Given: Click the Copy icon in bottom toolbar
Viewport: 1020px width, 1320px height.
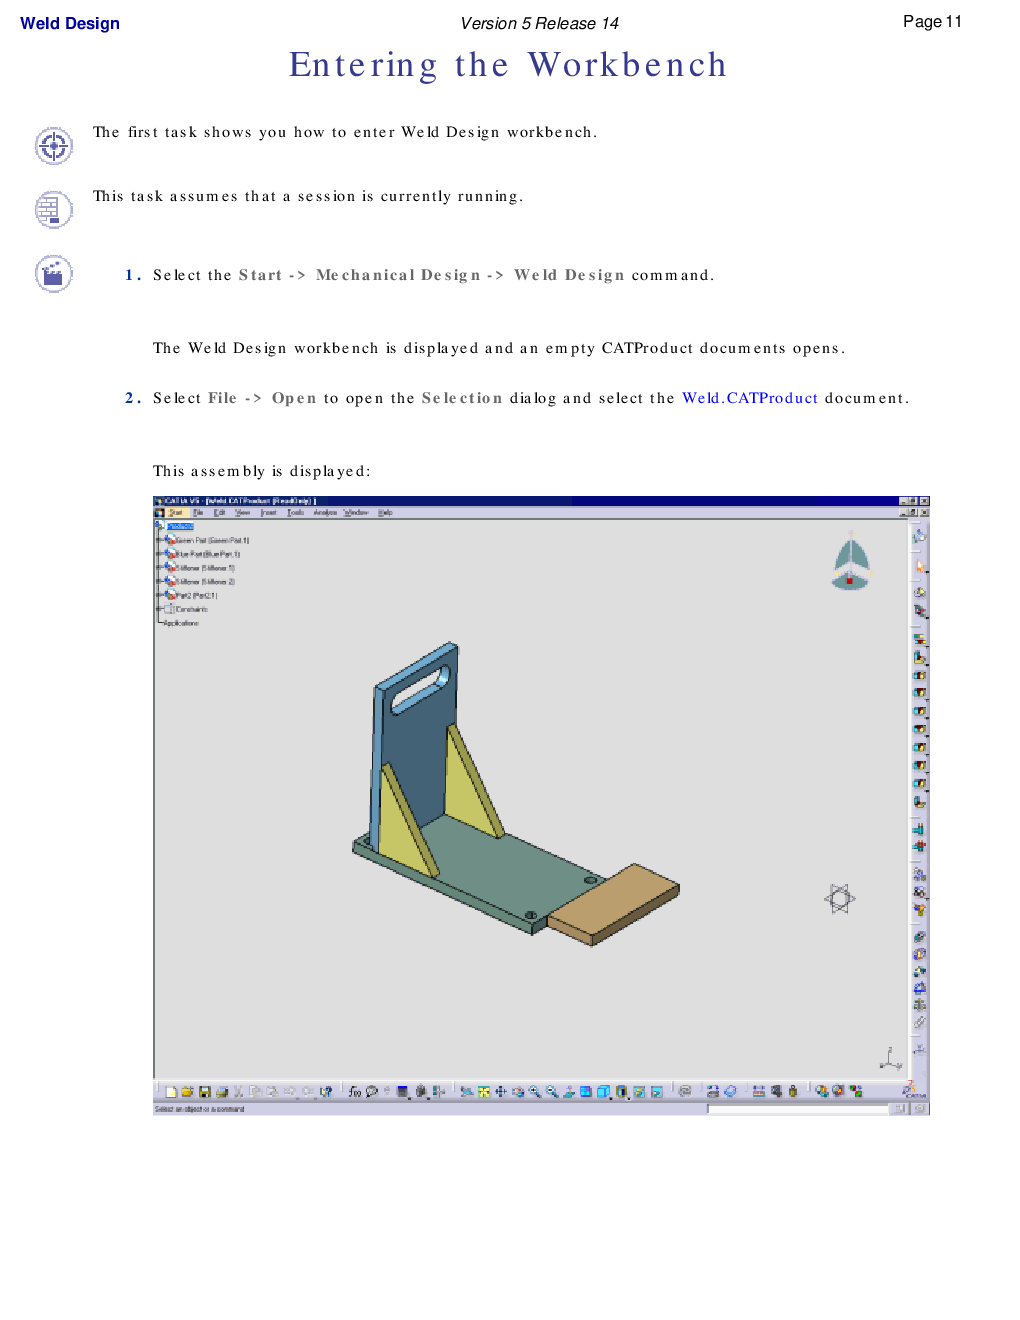Looking at the screenshot, I should (x=256, y=1092).
